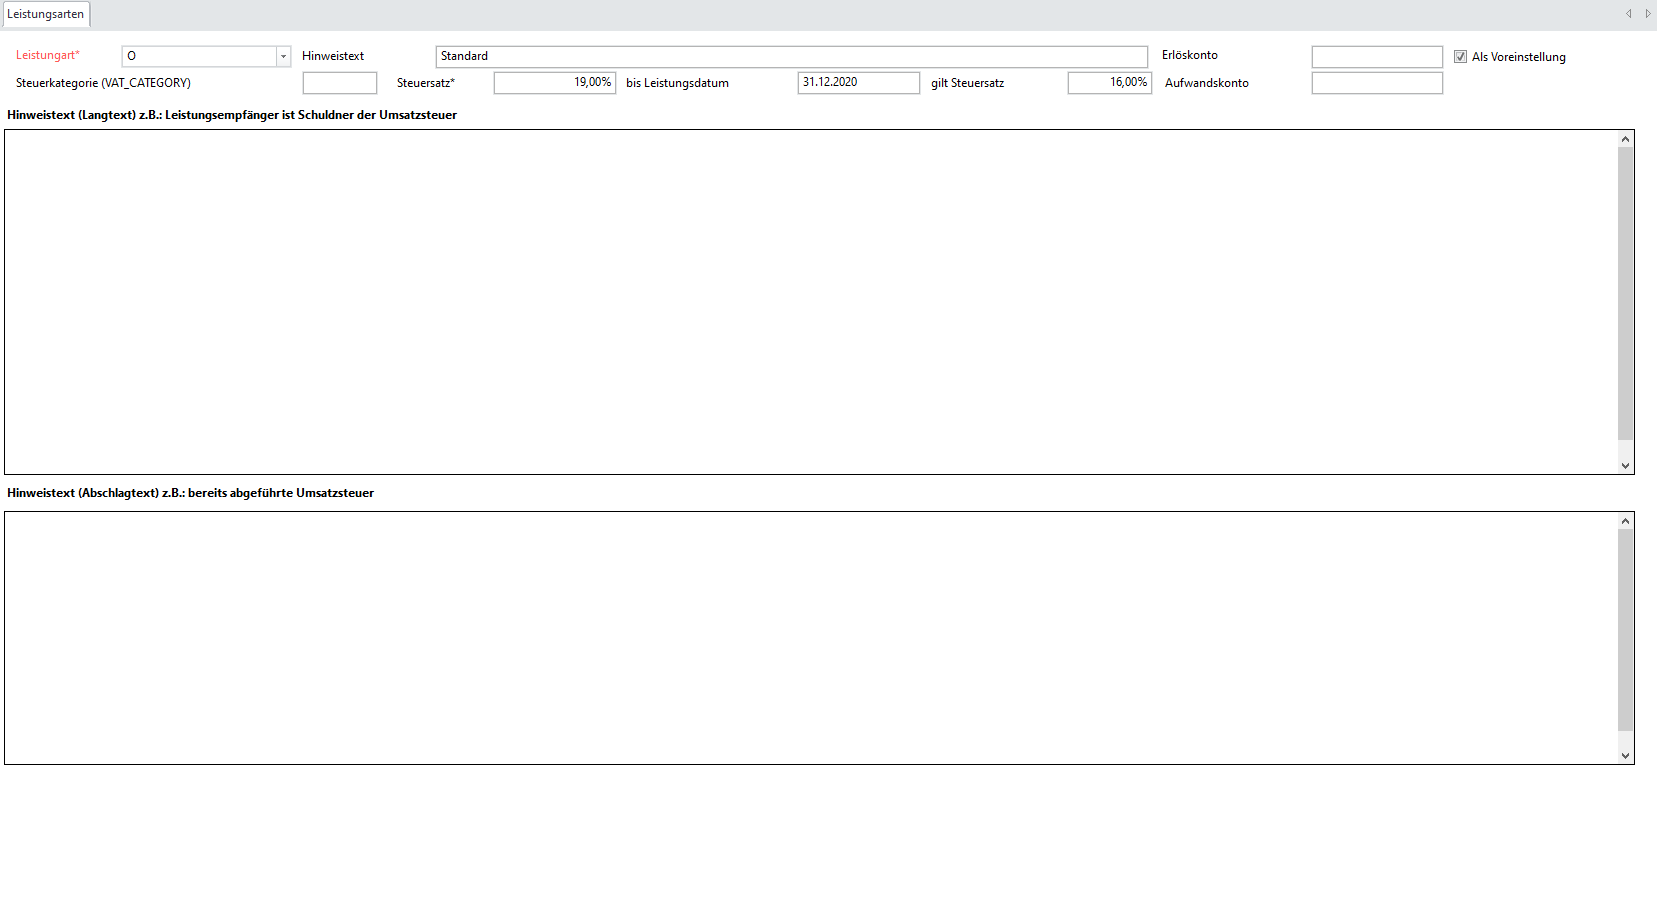Click the gilt Steuersatz field showing 16,00%
This screenshot has height=897, width=1657.
(1108, 83)
